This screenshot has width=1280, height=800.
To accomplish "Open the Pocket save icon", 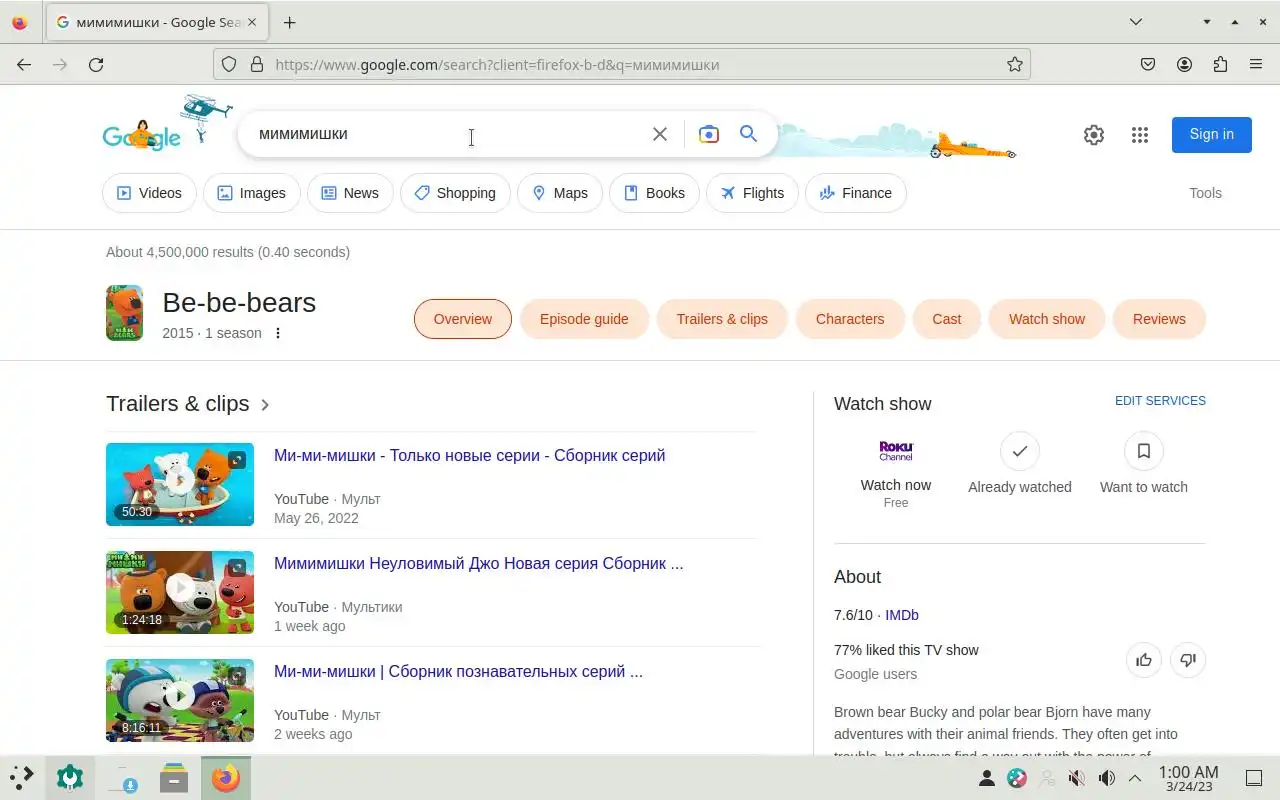I will [x=1148, y=64].
